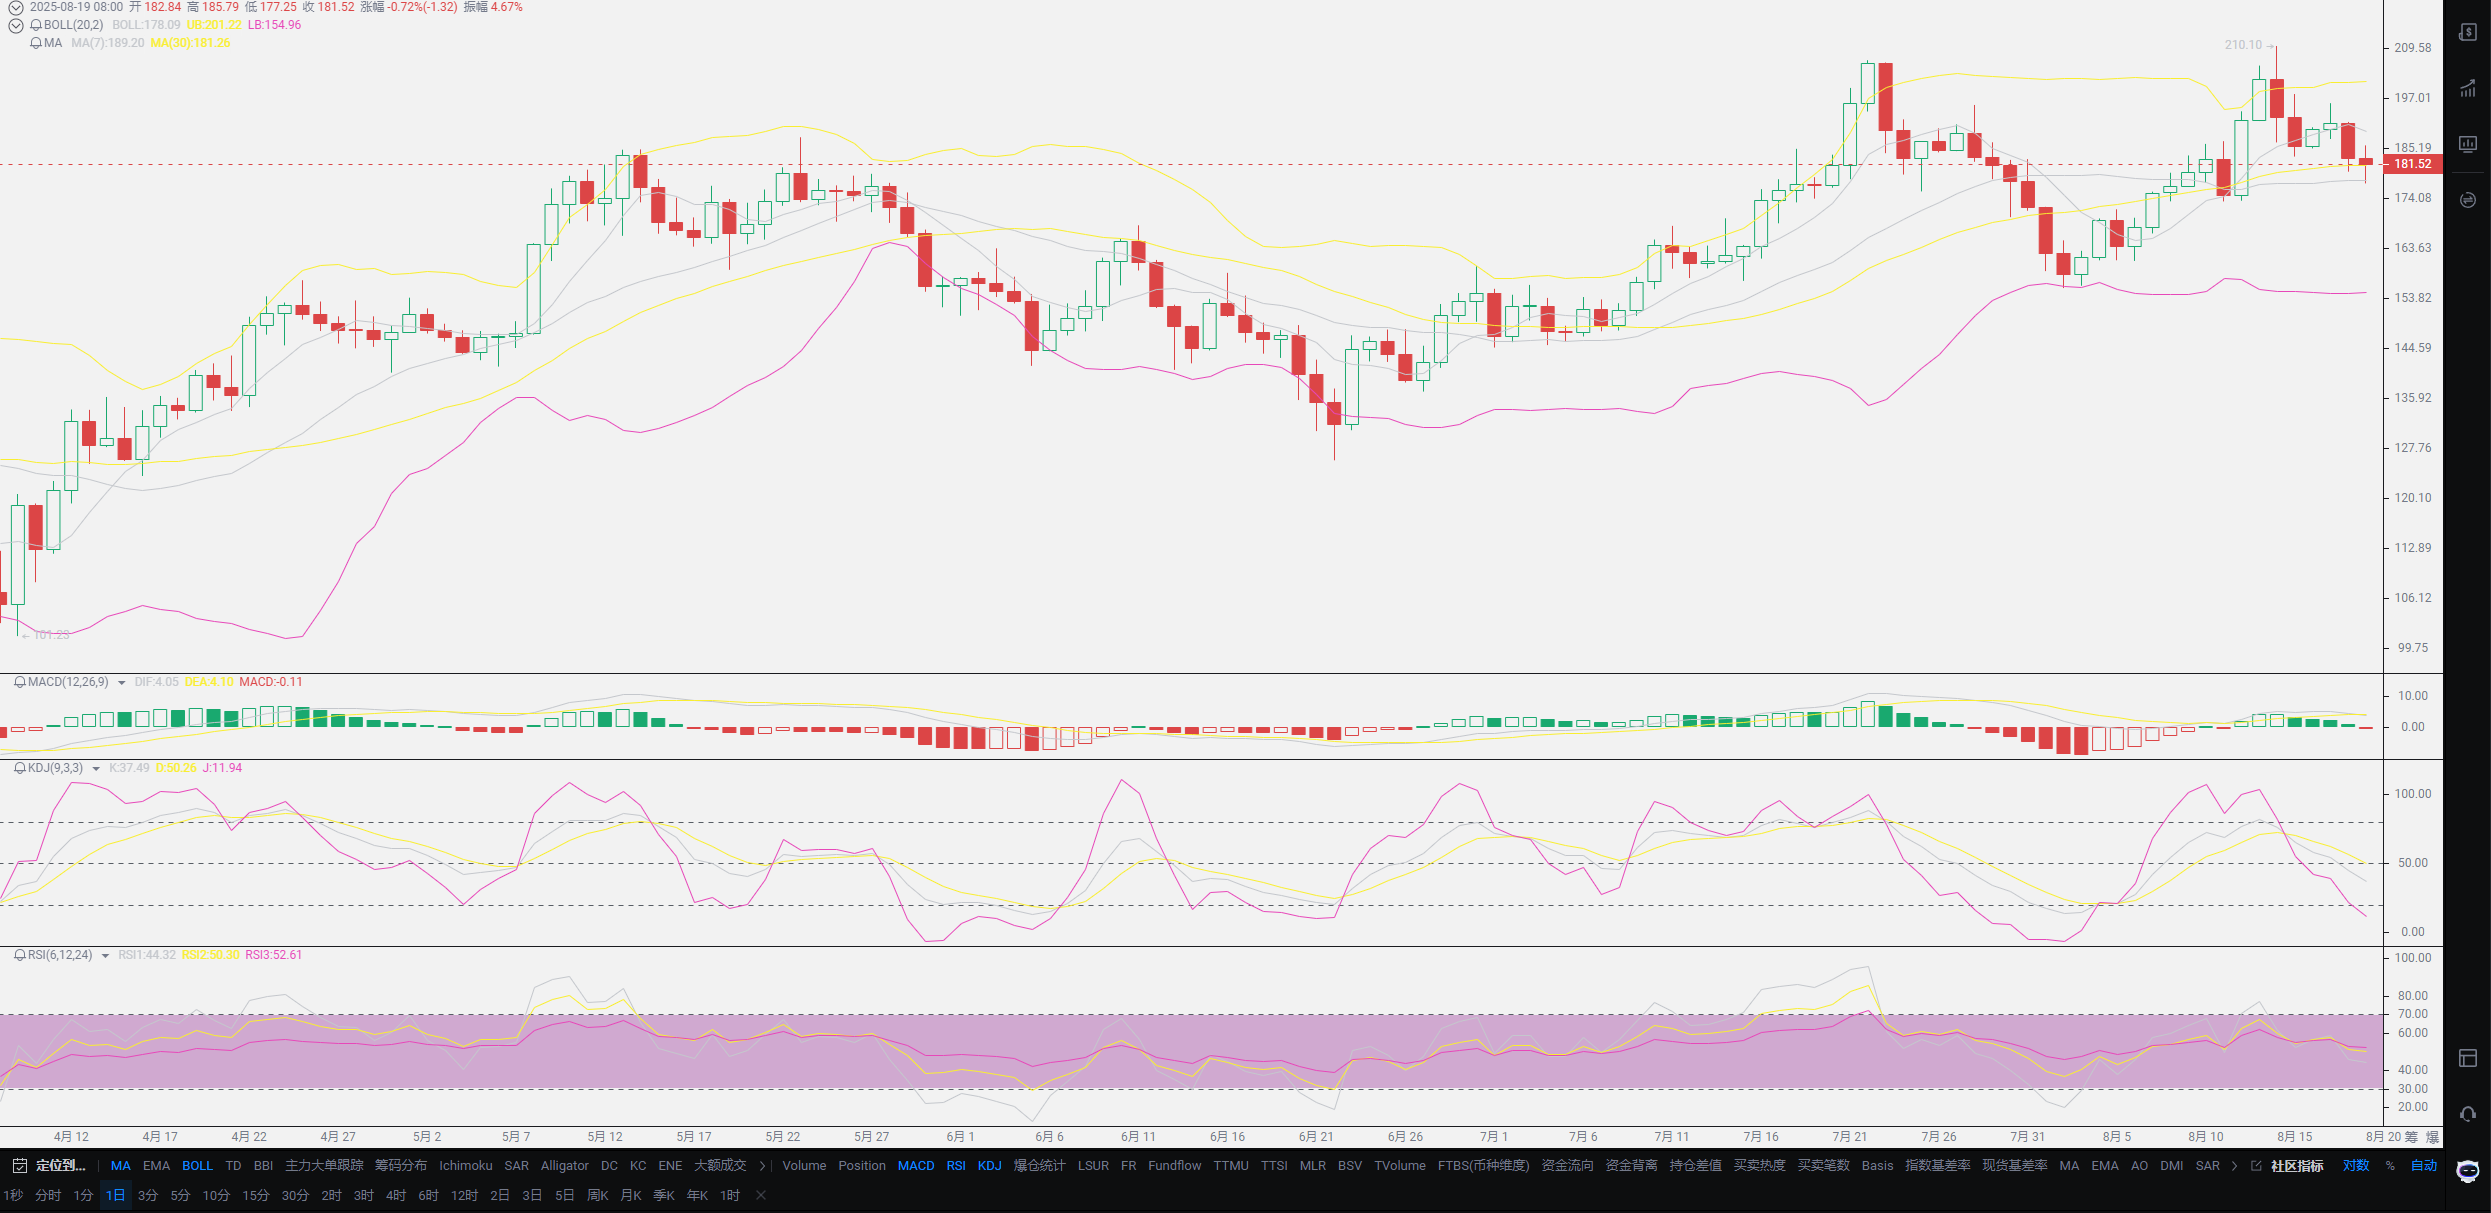Switch to 4时 timeframe tab
Image resolution: width=2491 pixels, height=1213 pixels.
click(x=396, y=1195)
